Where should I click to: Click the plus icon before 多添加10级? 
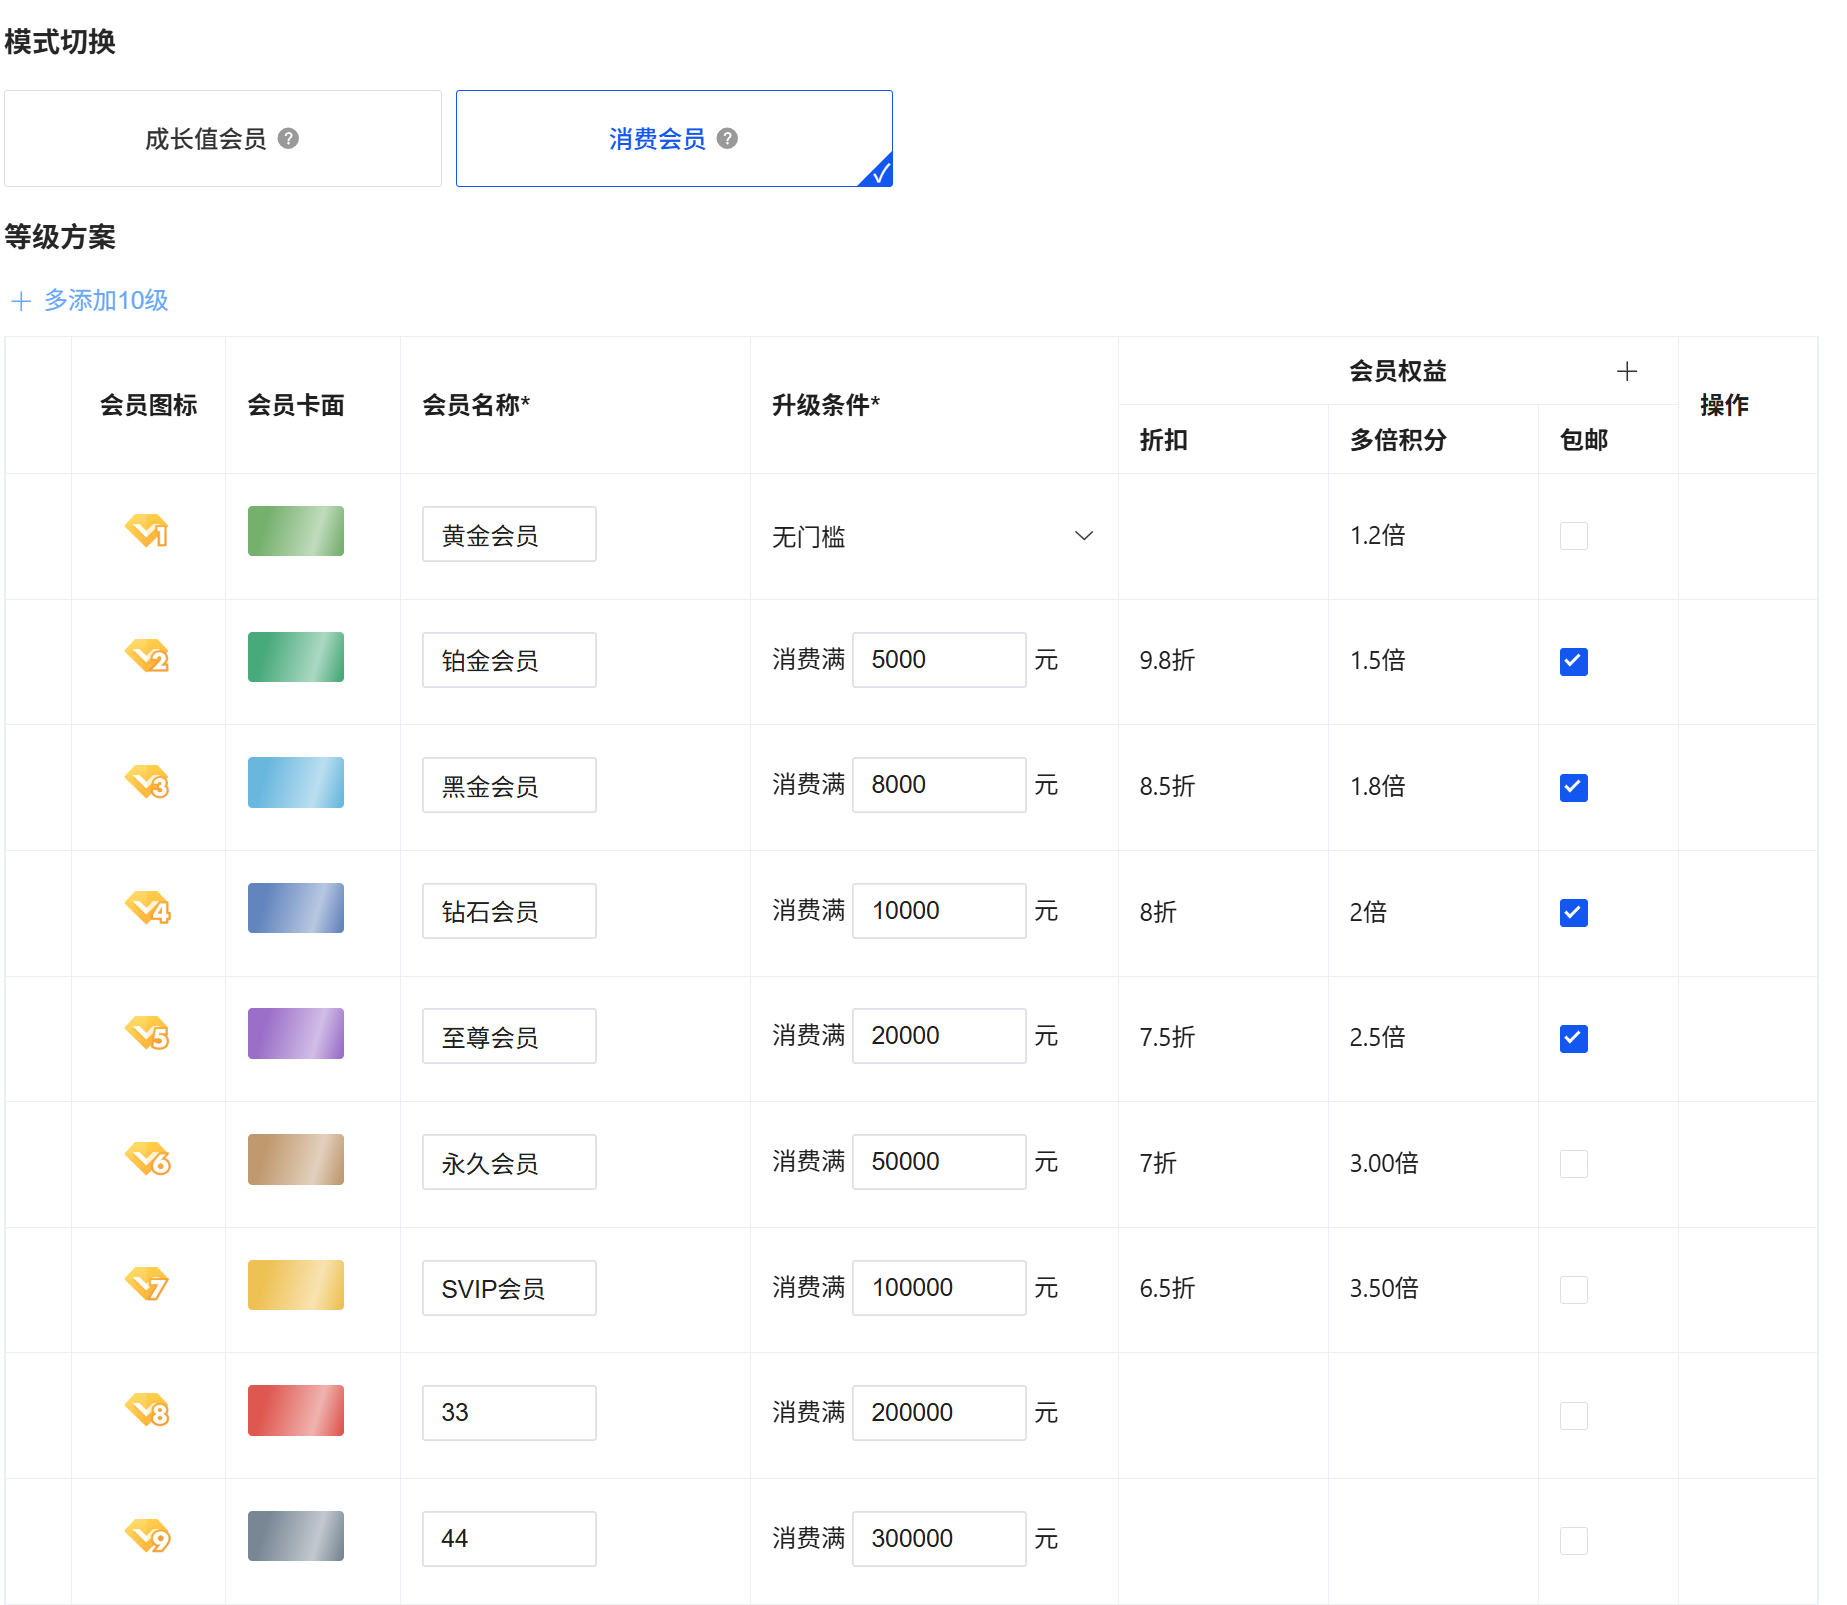(x=20, y=300)
